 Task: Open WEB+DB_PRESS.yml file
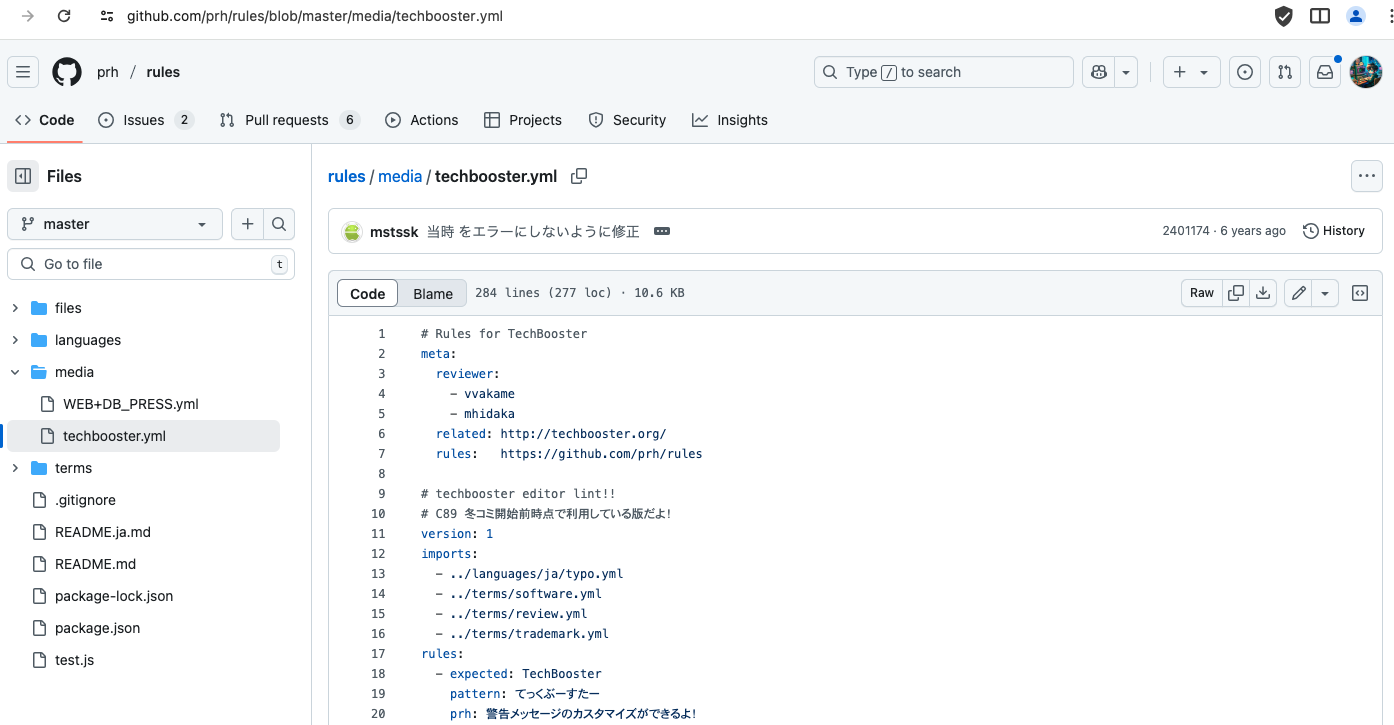[x=131, y=404]
